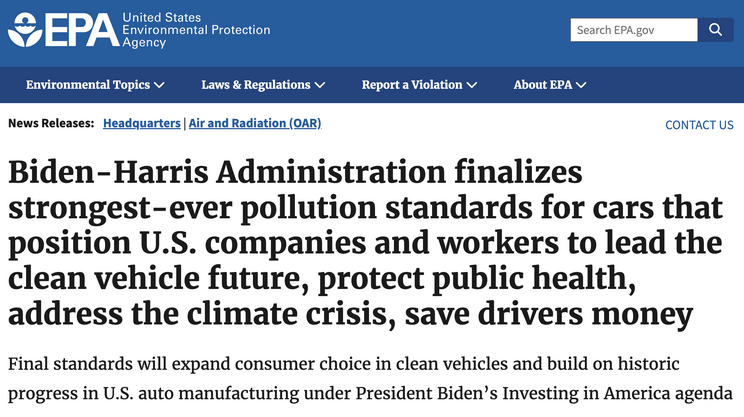
Task: Follow the Headquarters news release link
Action: (141, 123)
